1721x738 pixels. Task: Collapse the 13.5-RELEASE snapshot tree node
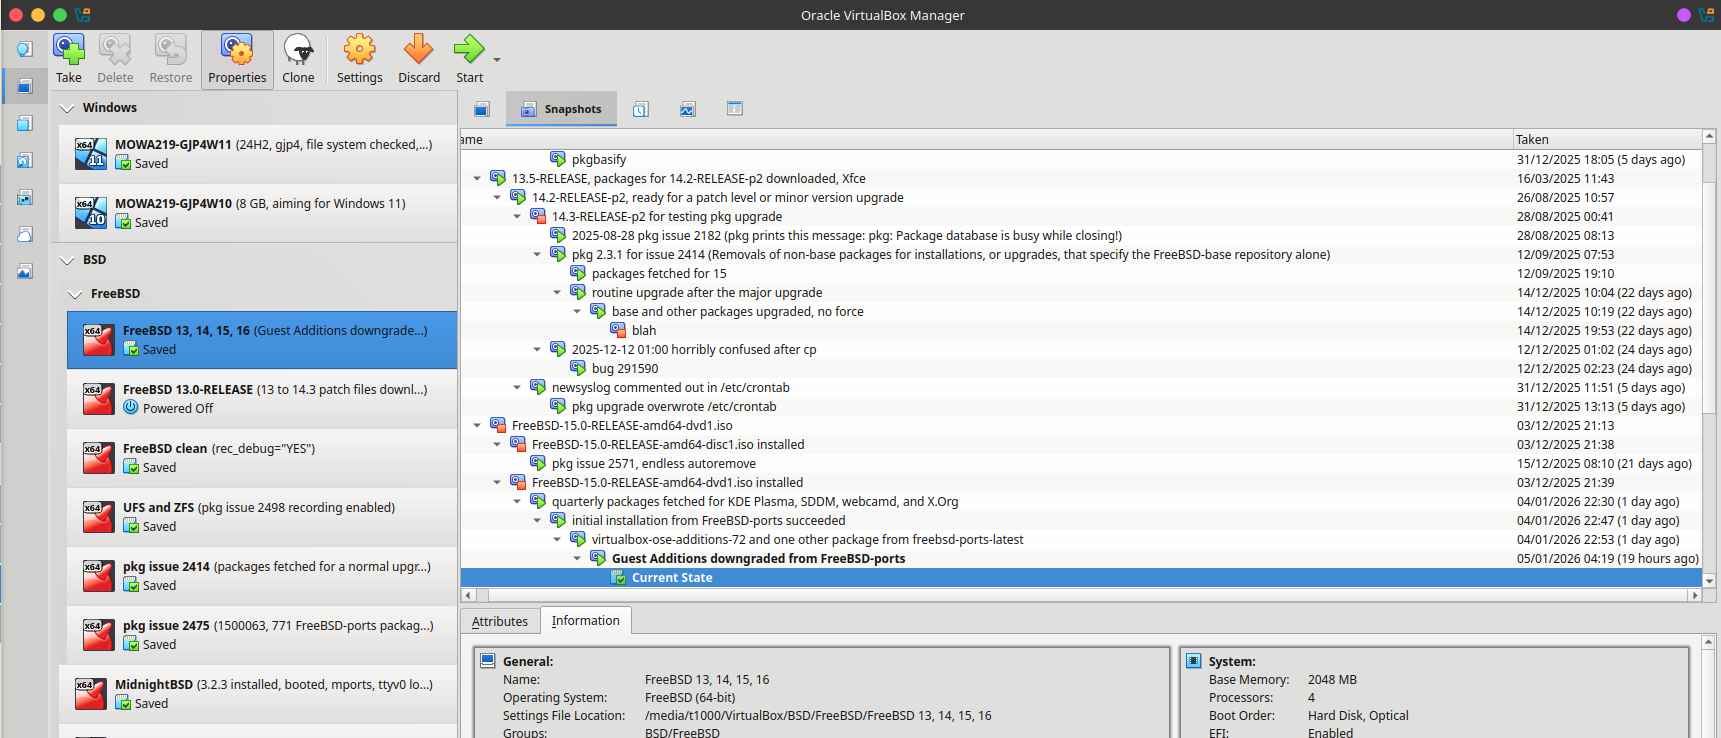[x=477, y=179]
